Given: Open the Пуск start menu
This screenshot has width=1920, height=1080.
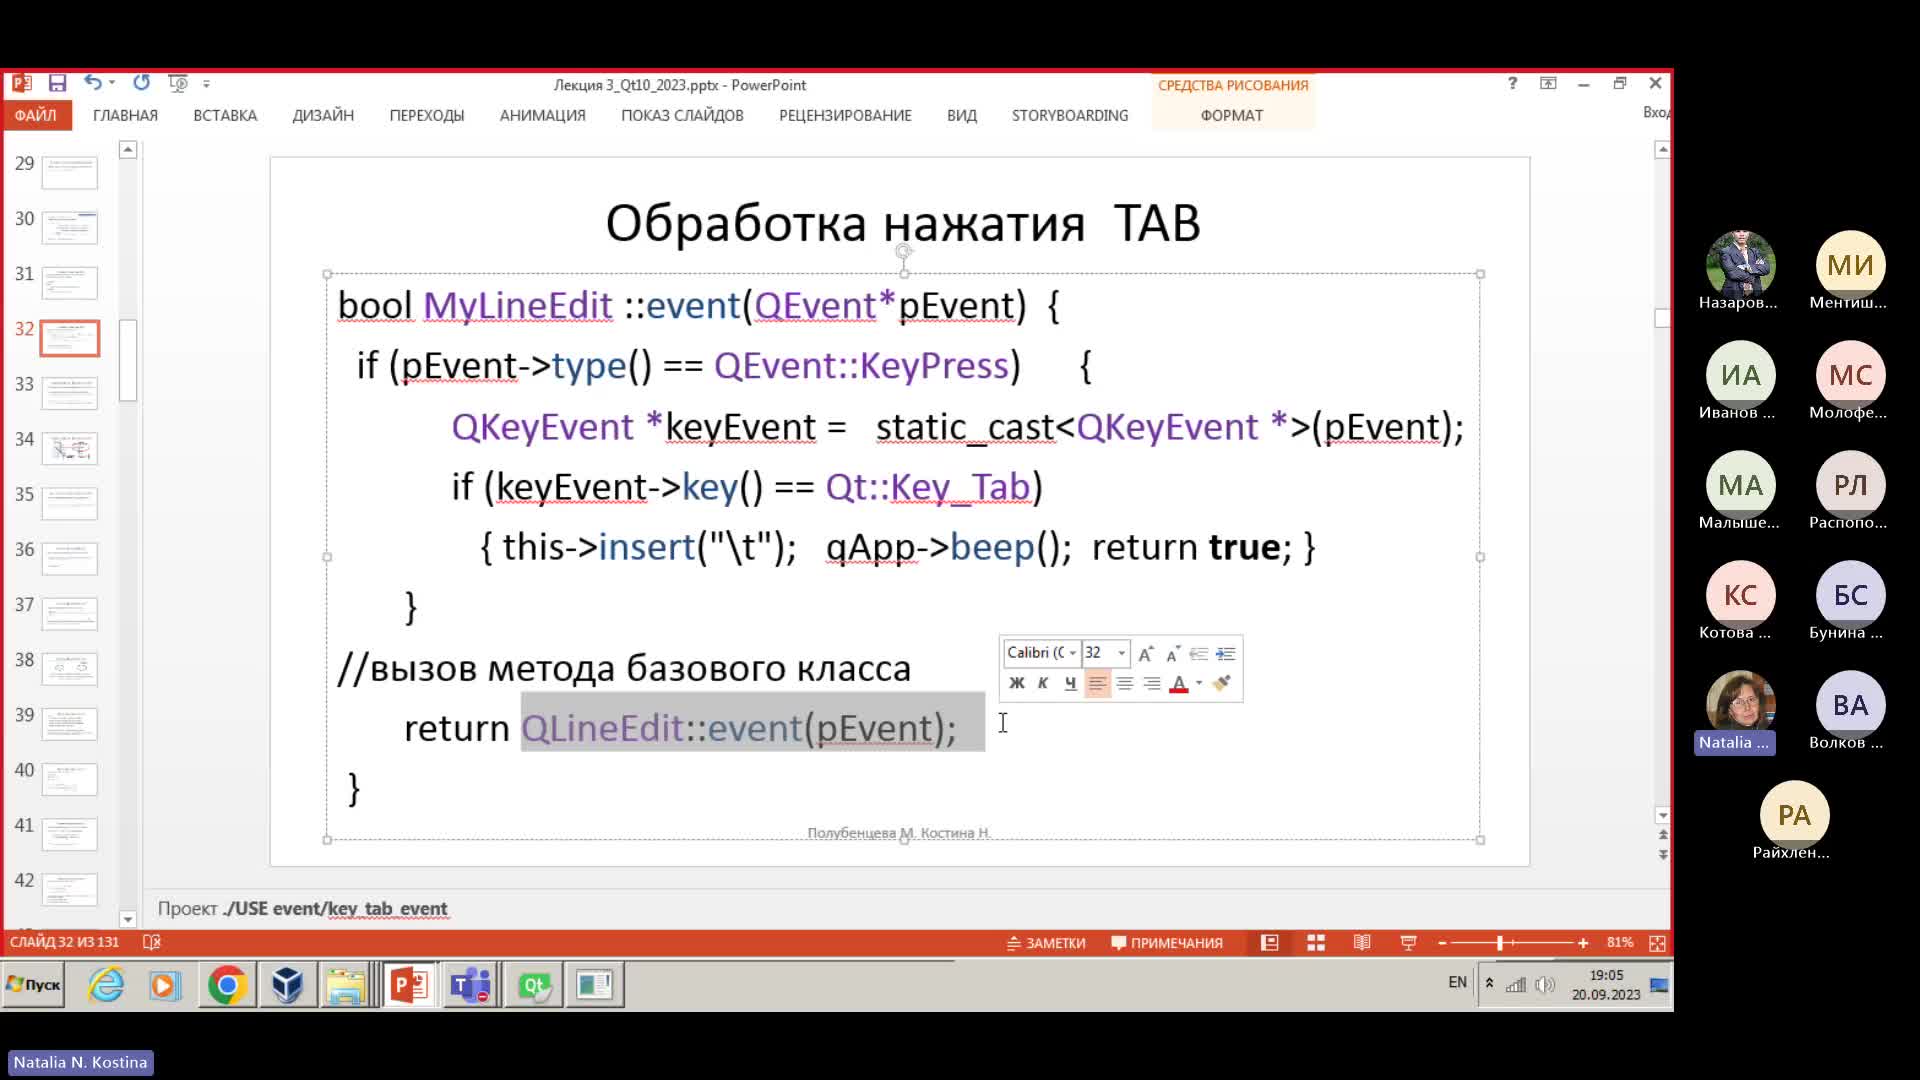Looking at the screenshot, I should point(33,985).
